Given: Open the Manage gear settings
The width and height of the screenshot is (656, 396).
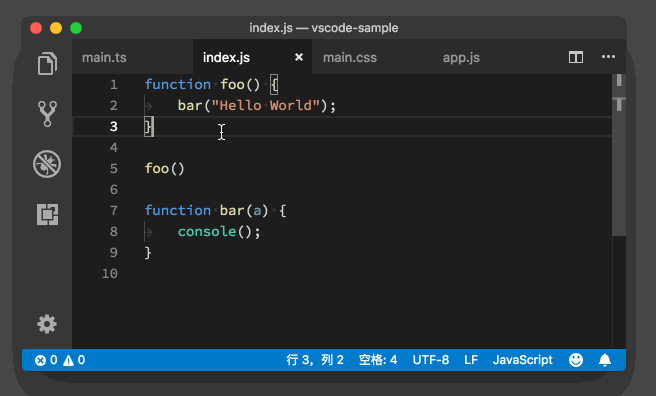Looking at the screenshot, I should point(47,324).
